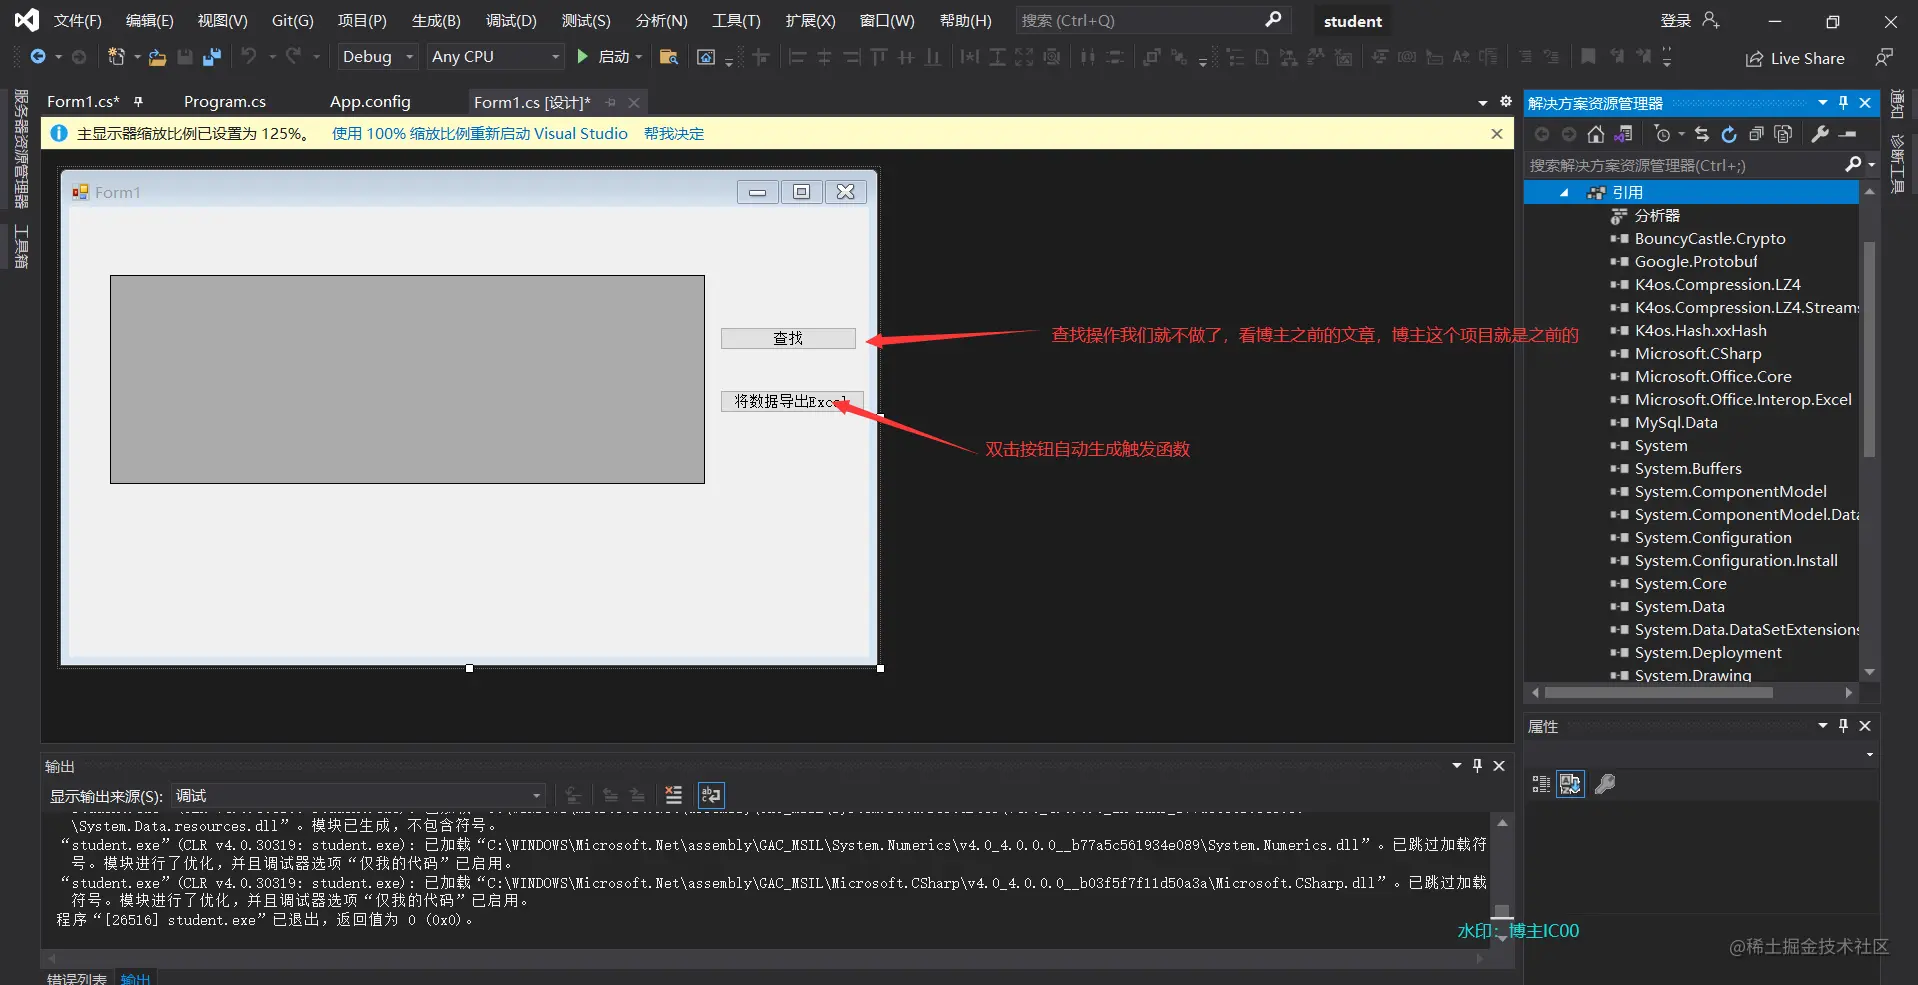Open the Any CPU platform dropdown
Image resolution: width=1918 pixels, height=985 pixels.
496,57
